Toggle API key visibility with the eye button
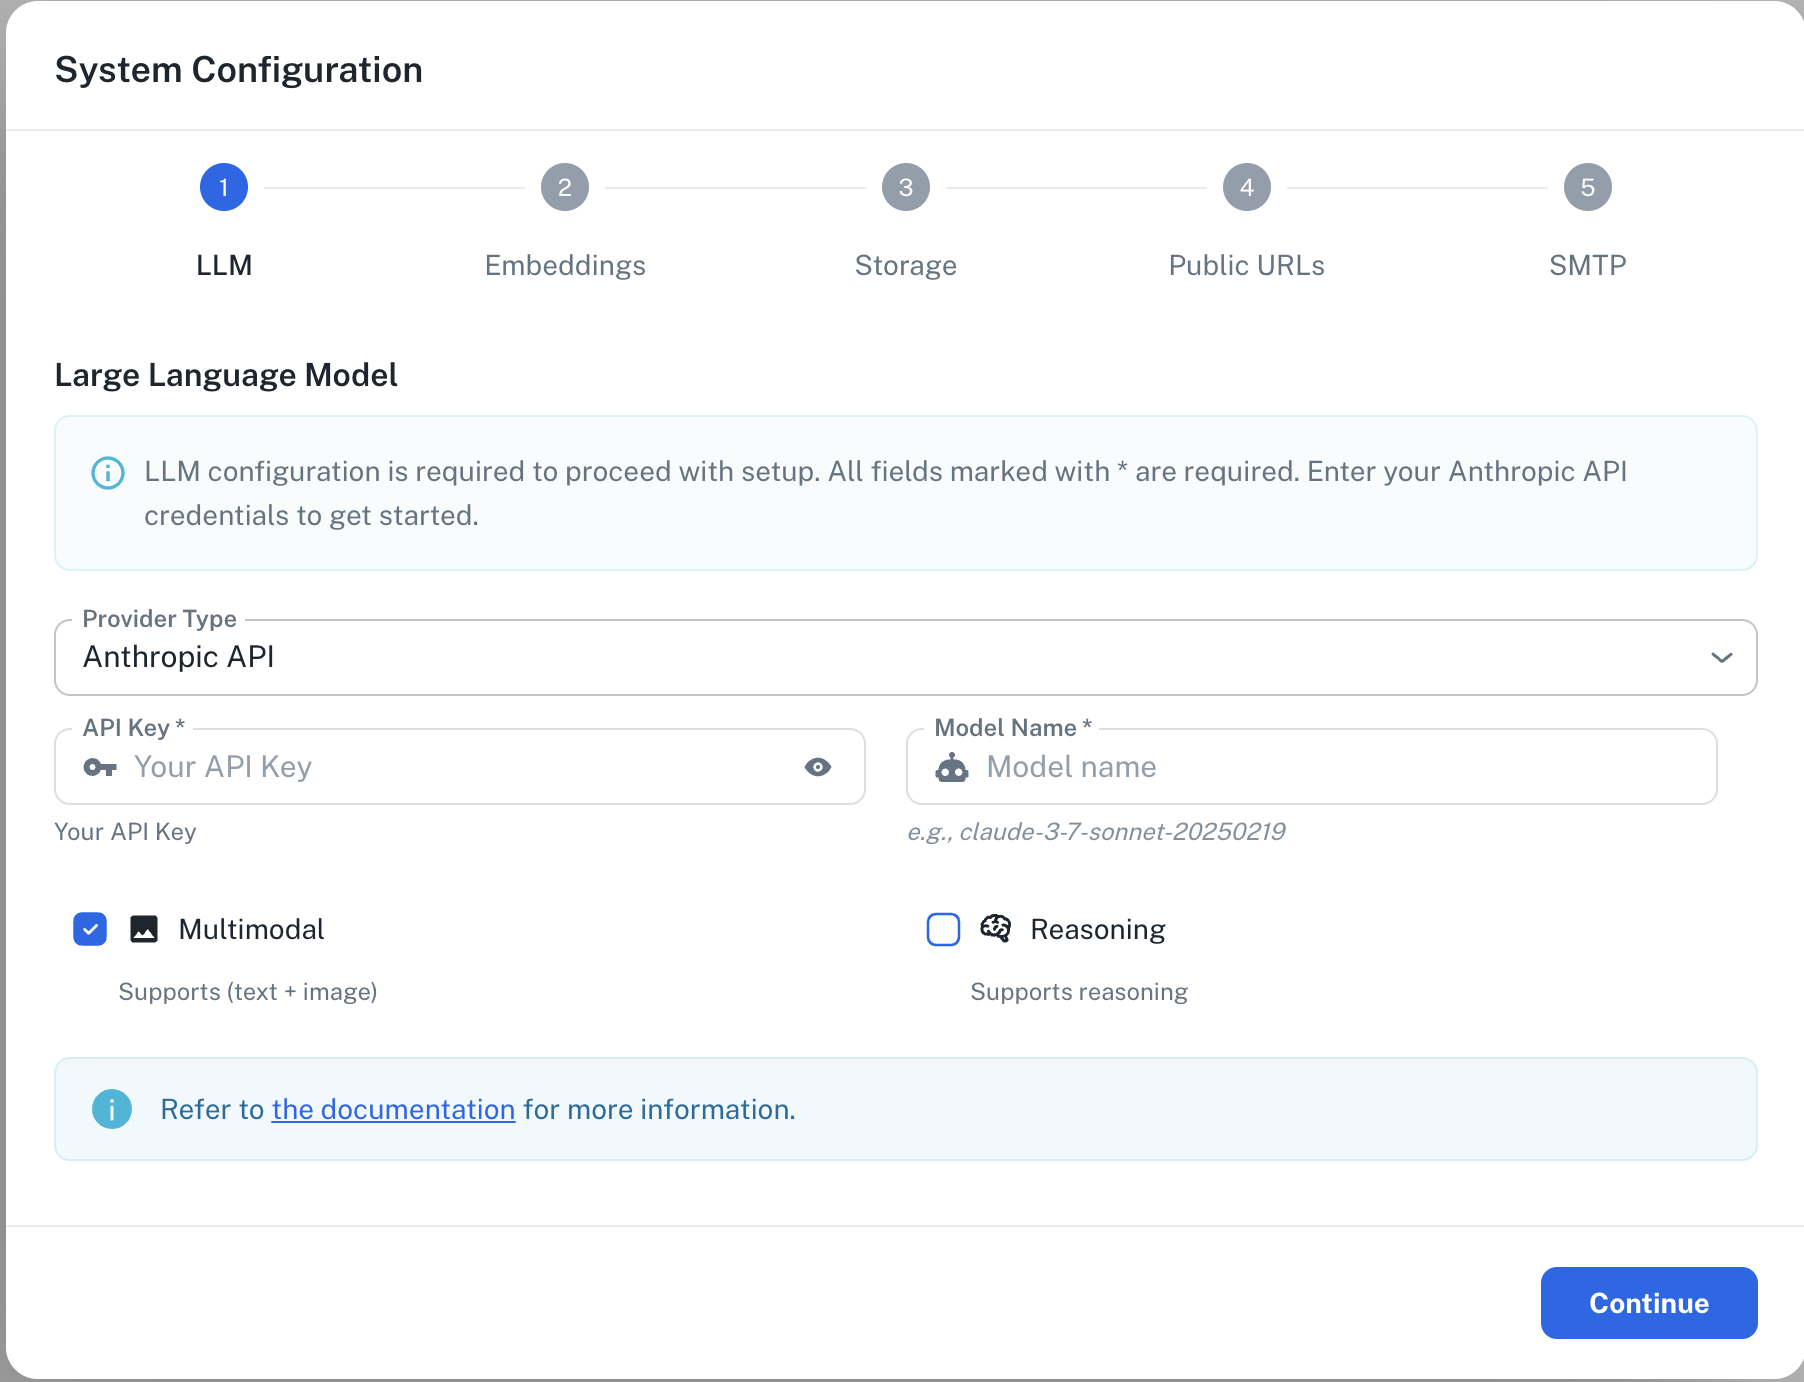Image resolution: width=1804 pixels, height=1382 pixels. point(818,767)
